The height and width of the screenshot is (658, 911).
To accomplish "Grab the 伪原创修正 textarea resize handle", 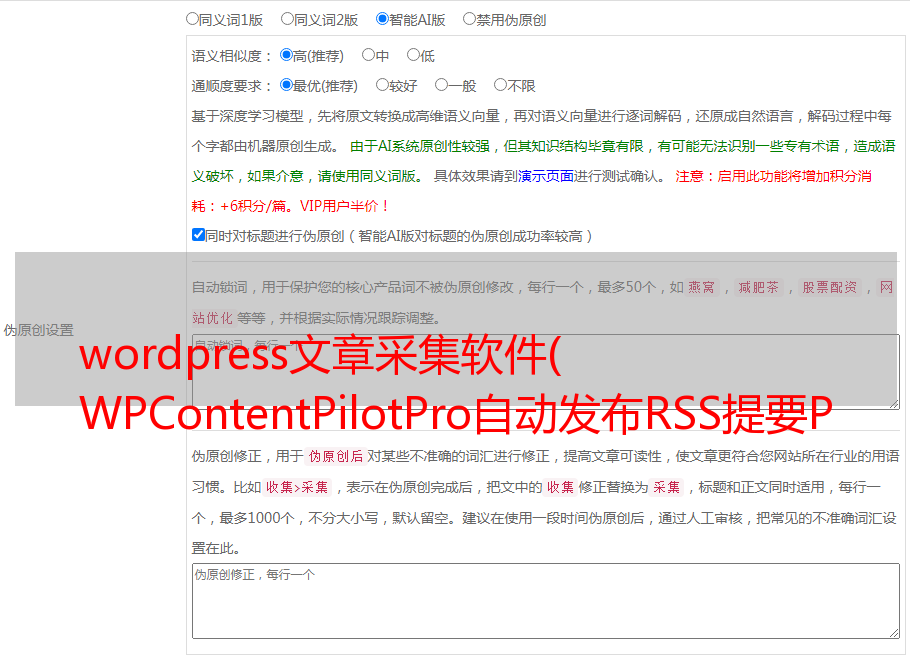I will coord(894,633).
